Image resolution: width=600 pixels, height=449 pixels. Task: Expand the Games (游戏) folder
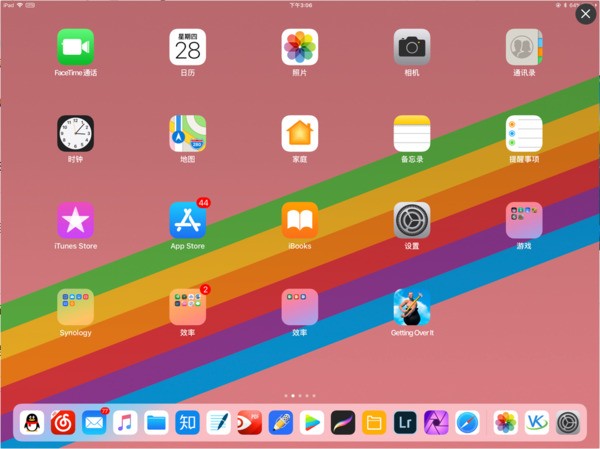pos(524,220)
